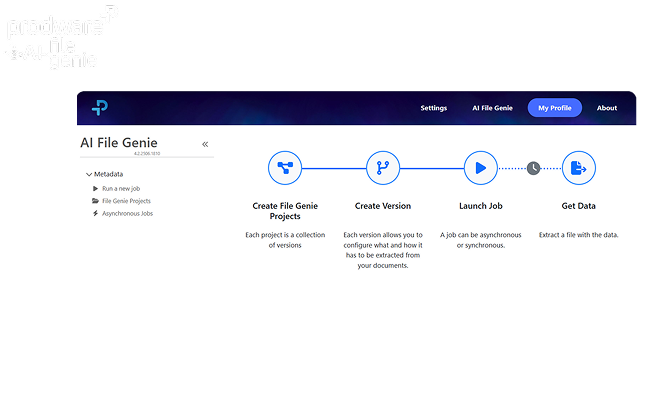Image resolution: width=649 pixels, height=419 pixels.
Task: Open My Profile
Action: (x=555, y=108)
